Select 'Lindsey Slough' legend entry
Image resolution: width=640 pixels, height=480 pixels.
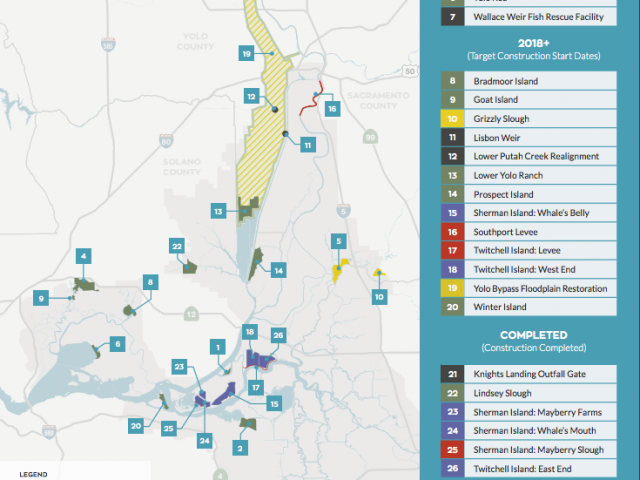pyautogui.click(x=529, y=393)
